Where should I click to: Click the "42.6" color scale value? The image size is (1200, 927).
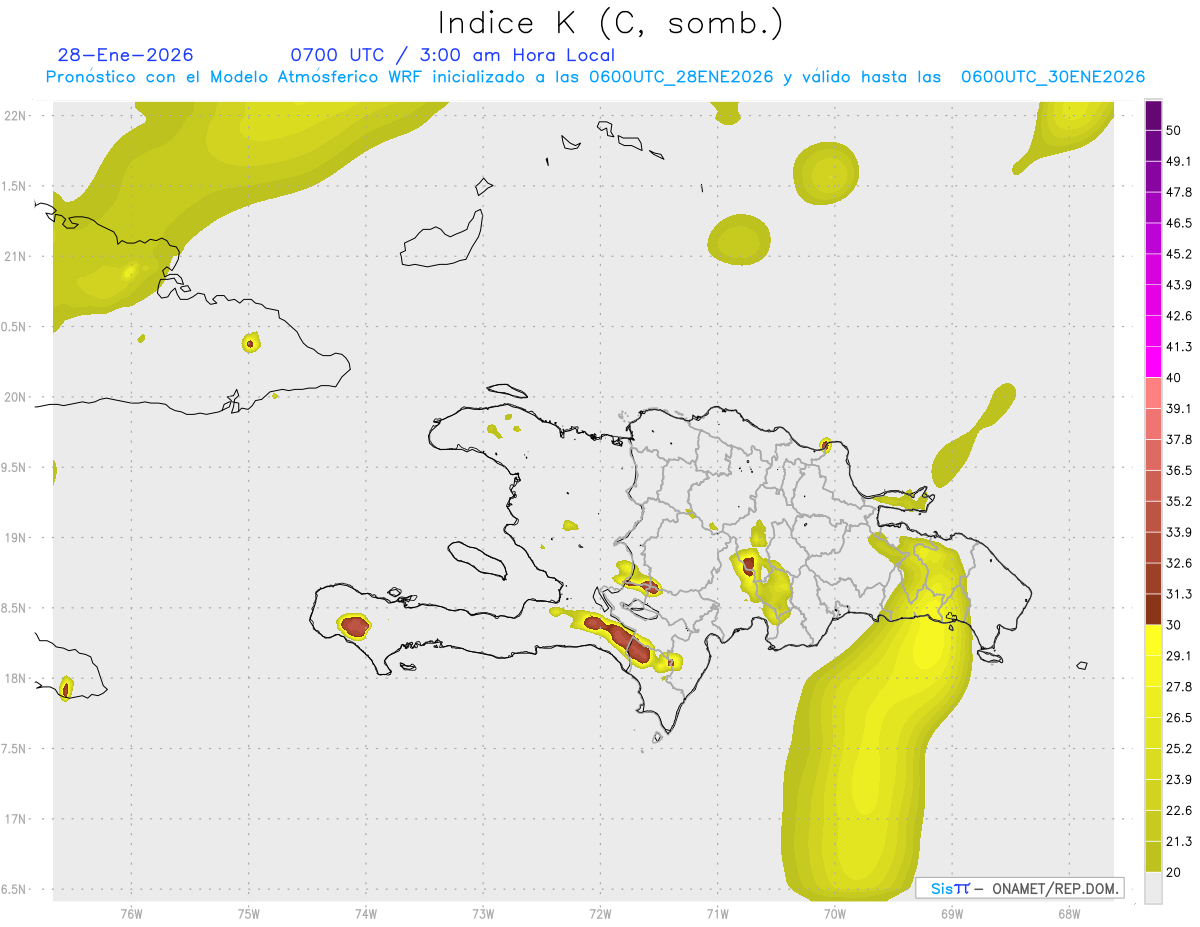coord(1179,316)
